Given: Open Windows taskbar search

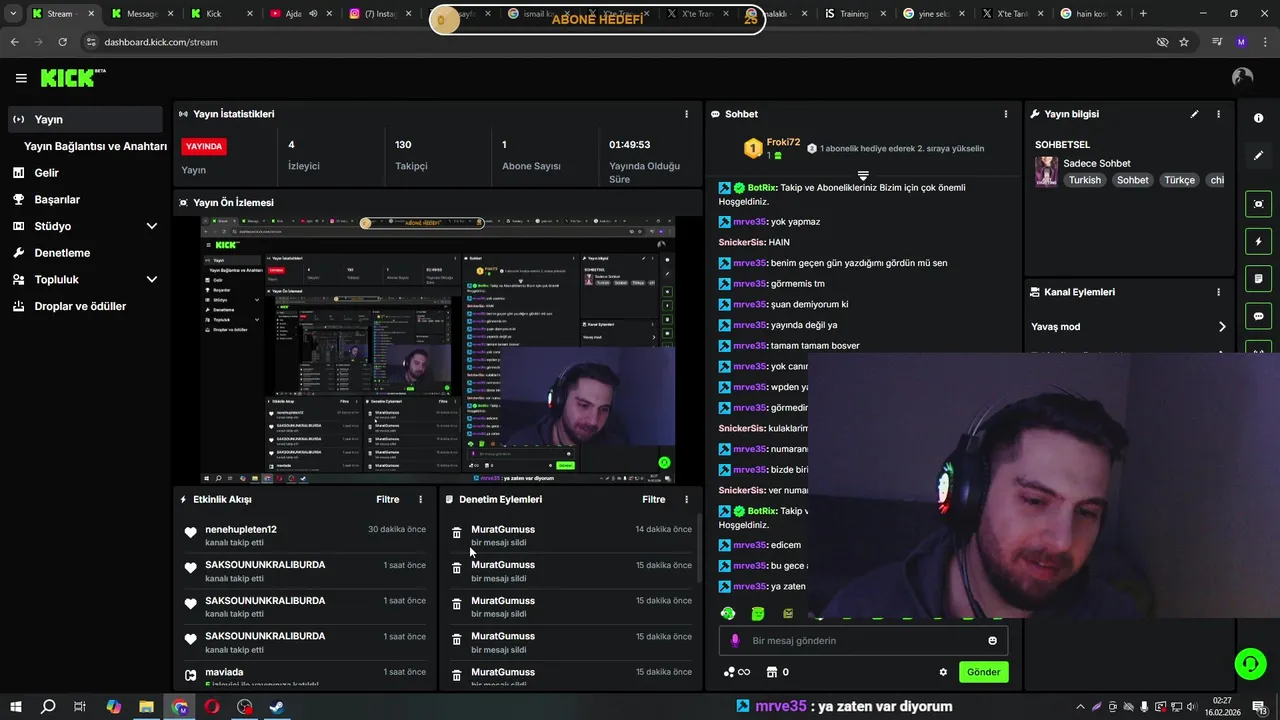Looking at the screenshot, I should pos(47,707).
